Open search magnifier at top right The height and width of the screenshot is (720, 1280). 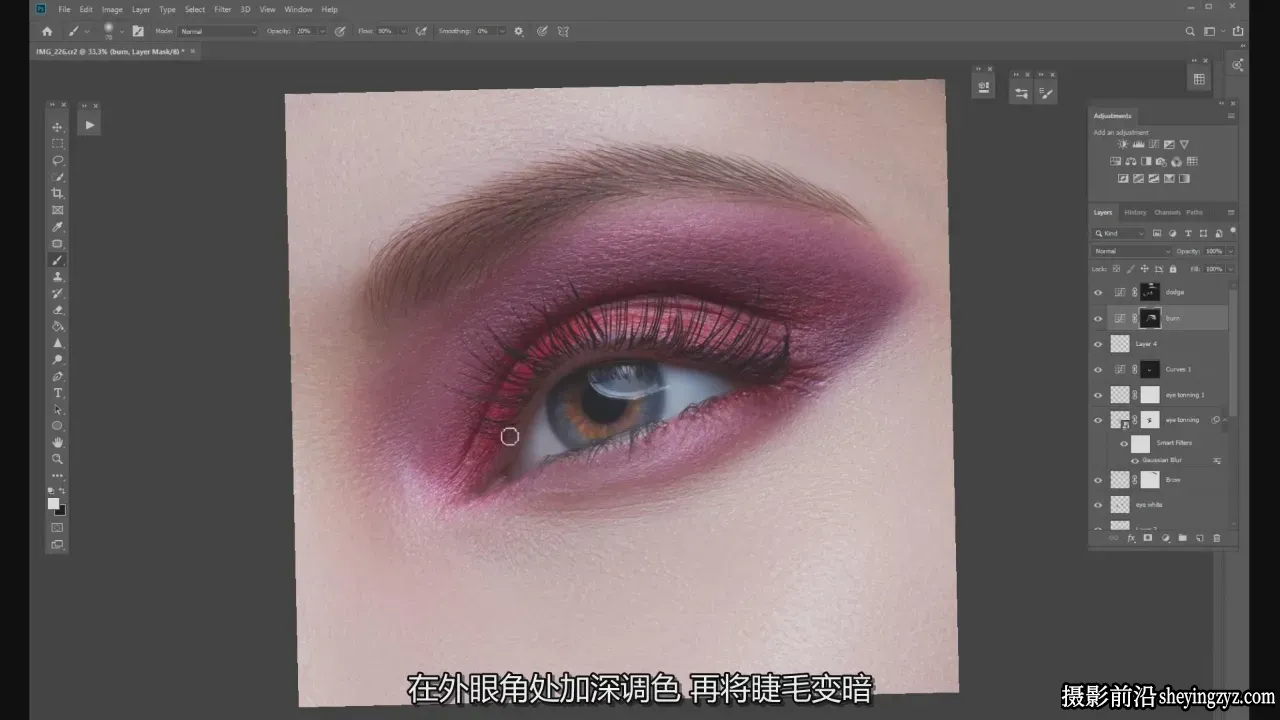(x=1190, y=31)
